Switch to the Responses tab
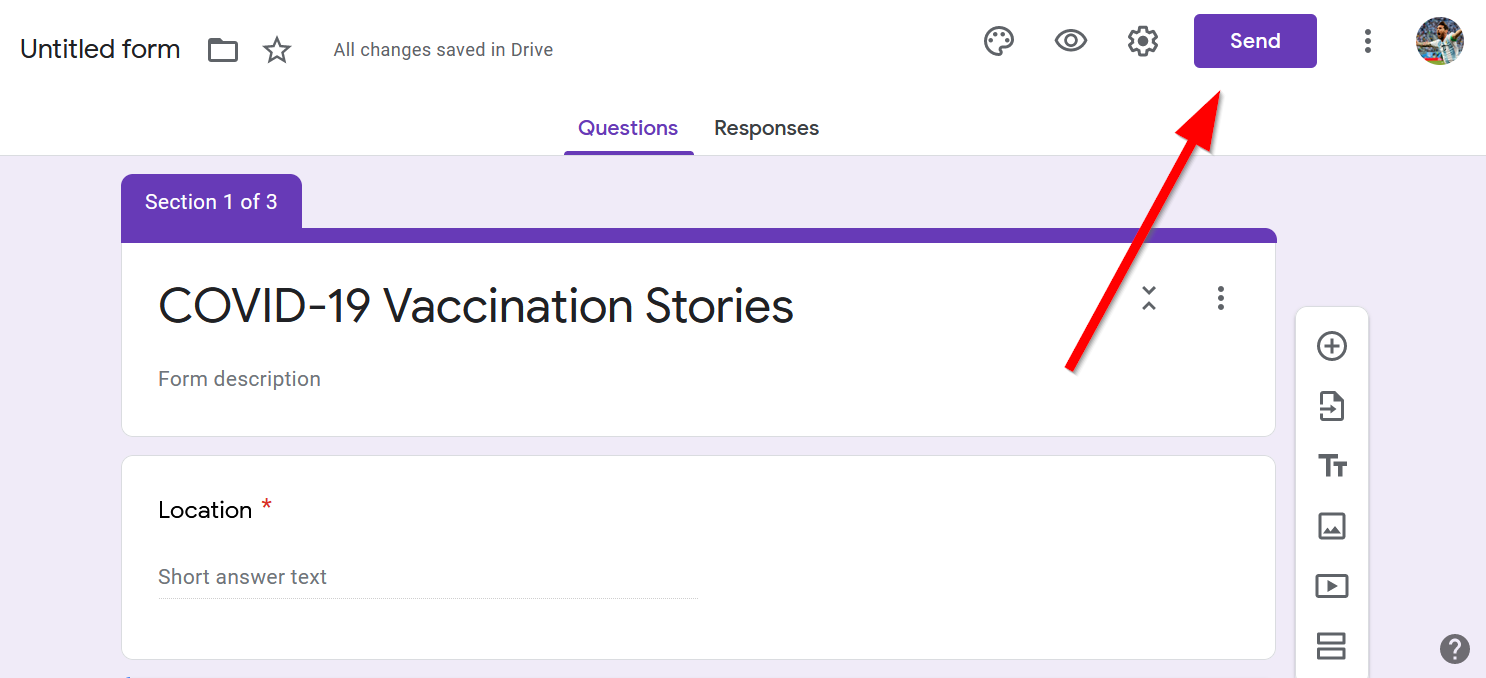Viewport: 1486px width, 678px height. [766, 128]
